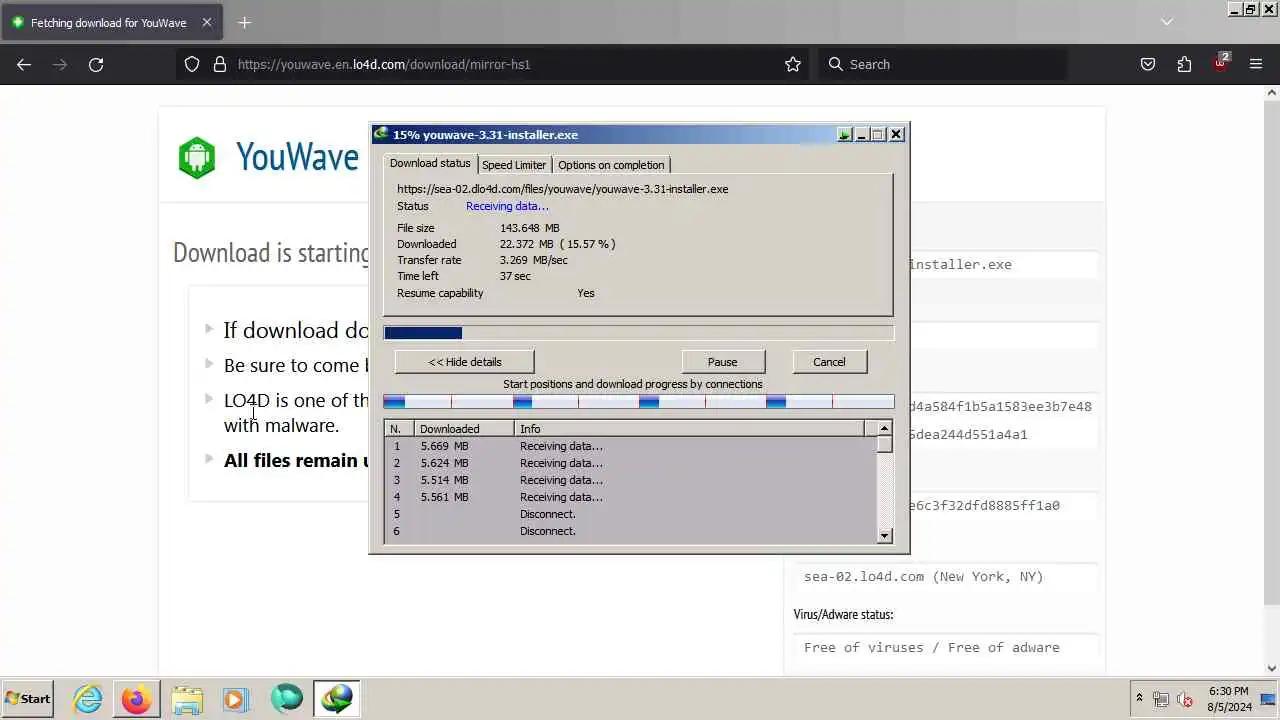Click the Firefox Search box
The height and width of the screenshot is (720, 1280).
(945, 64)
